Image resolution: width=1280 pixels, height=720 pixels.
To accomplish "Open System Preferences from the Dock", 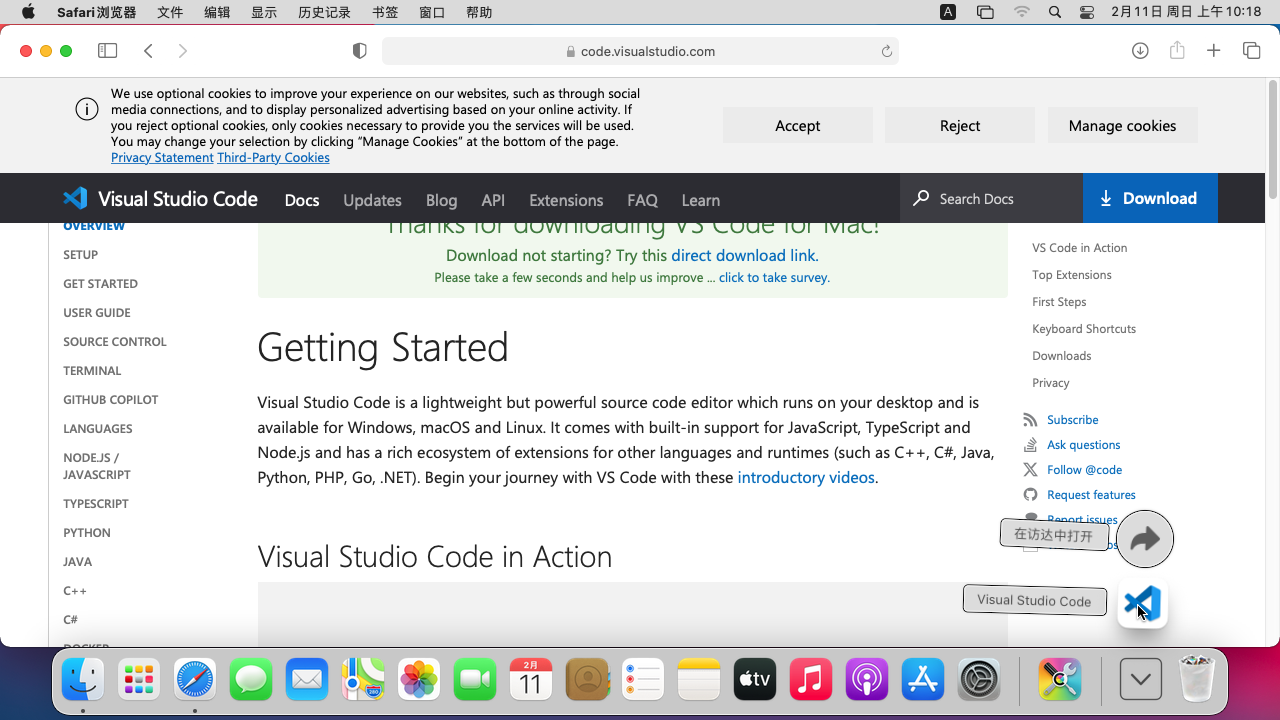I will click(x=979, y=681).
